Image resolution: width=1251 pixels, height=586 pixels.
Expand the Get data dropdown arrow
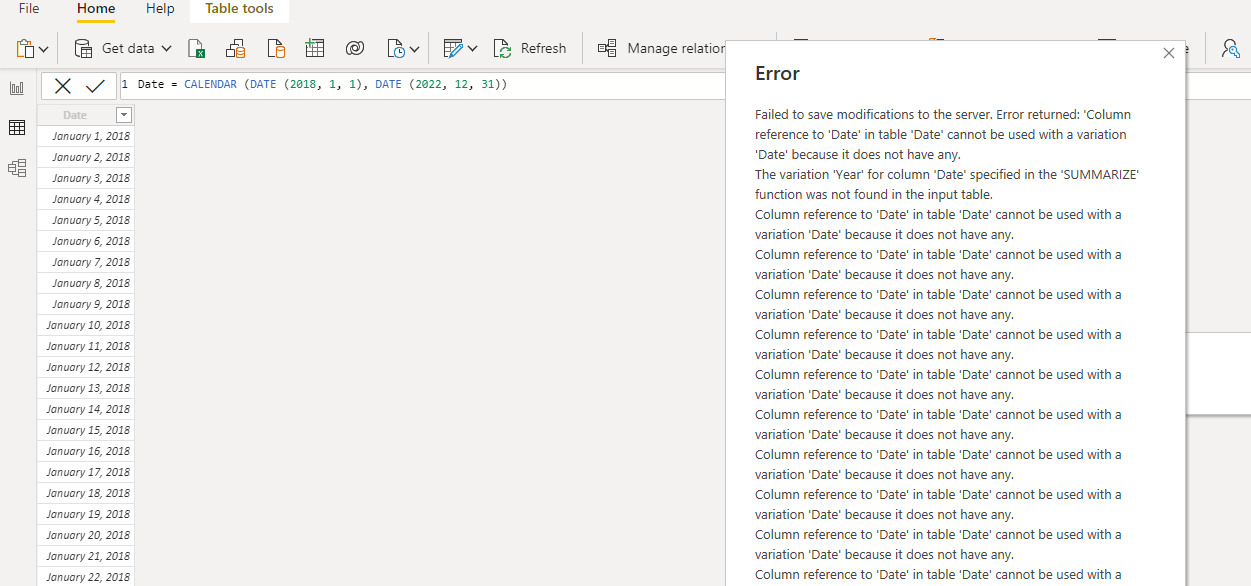[x=166, y=48]
